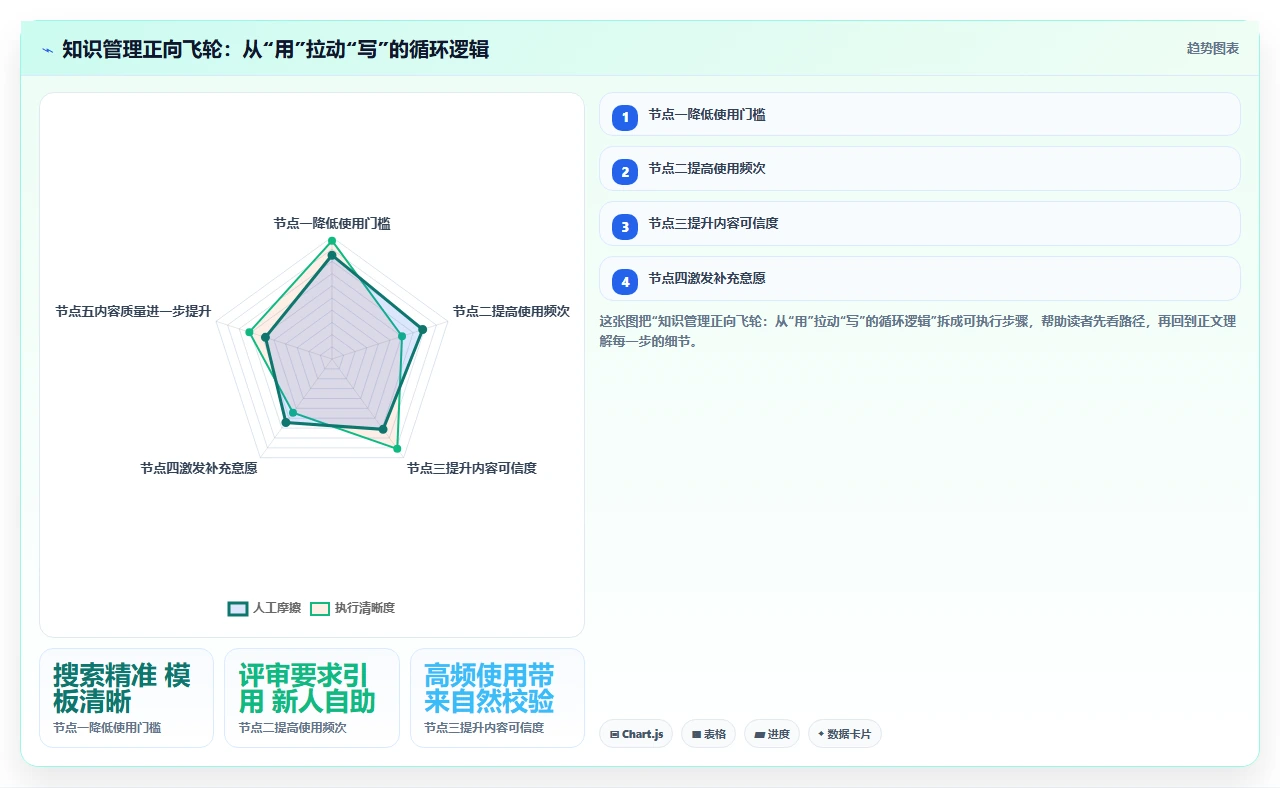1280x788 pixels.
Task: Click the 数据卡片 tag
Action: coord(844,734)
